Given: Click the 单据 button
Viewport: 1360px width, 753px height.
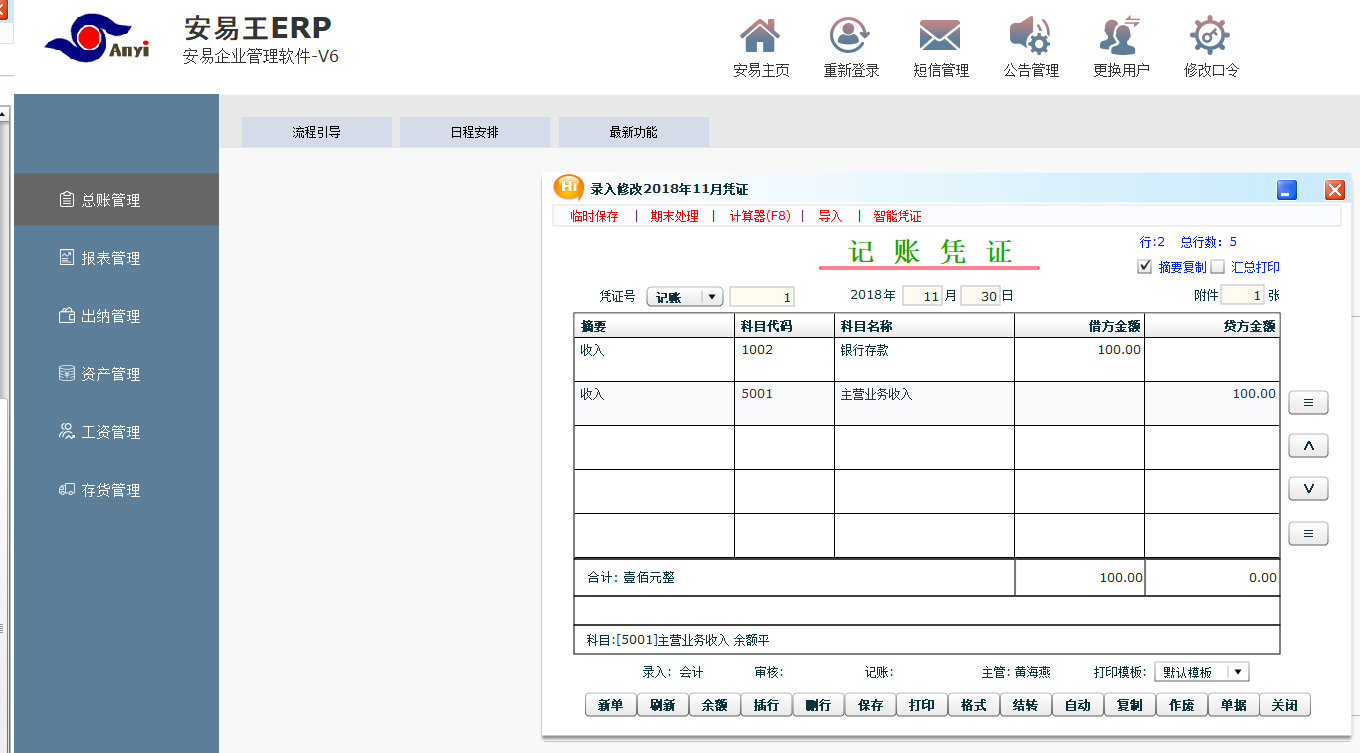Looking at the screenshot, I should point(1234,705).
